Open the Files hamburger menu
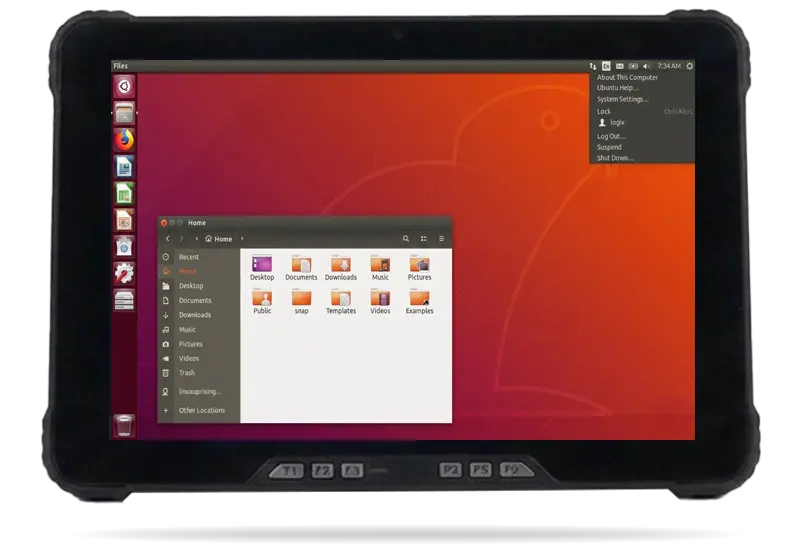This screenshot has height=544, width=789. [x=441, y=239]
